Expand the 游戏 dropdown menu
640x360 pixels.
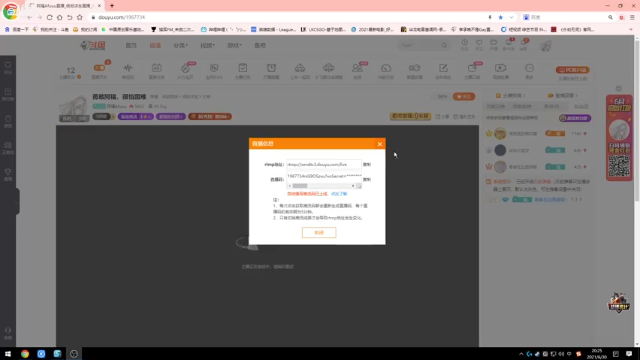[x=234, y=45]
